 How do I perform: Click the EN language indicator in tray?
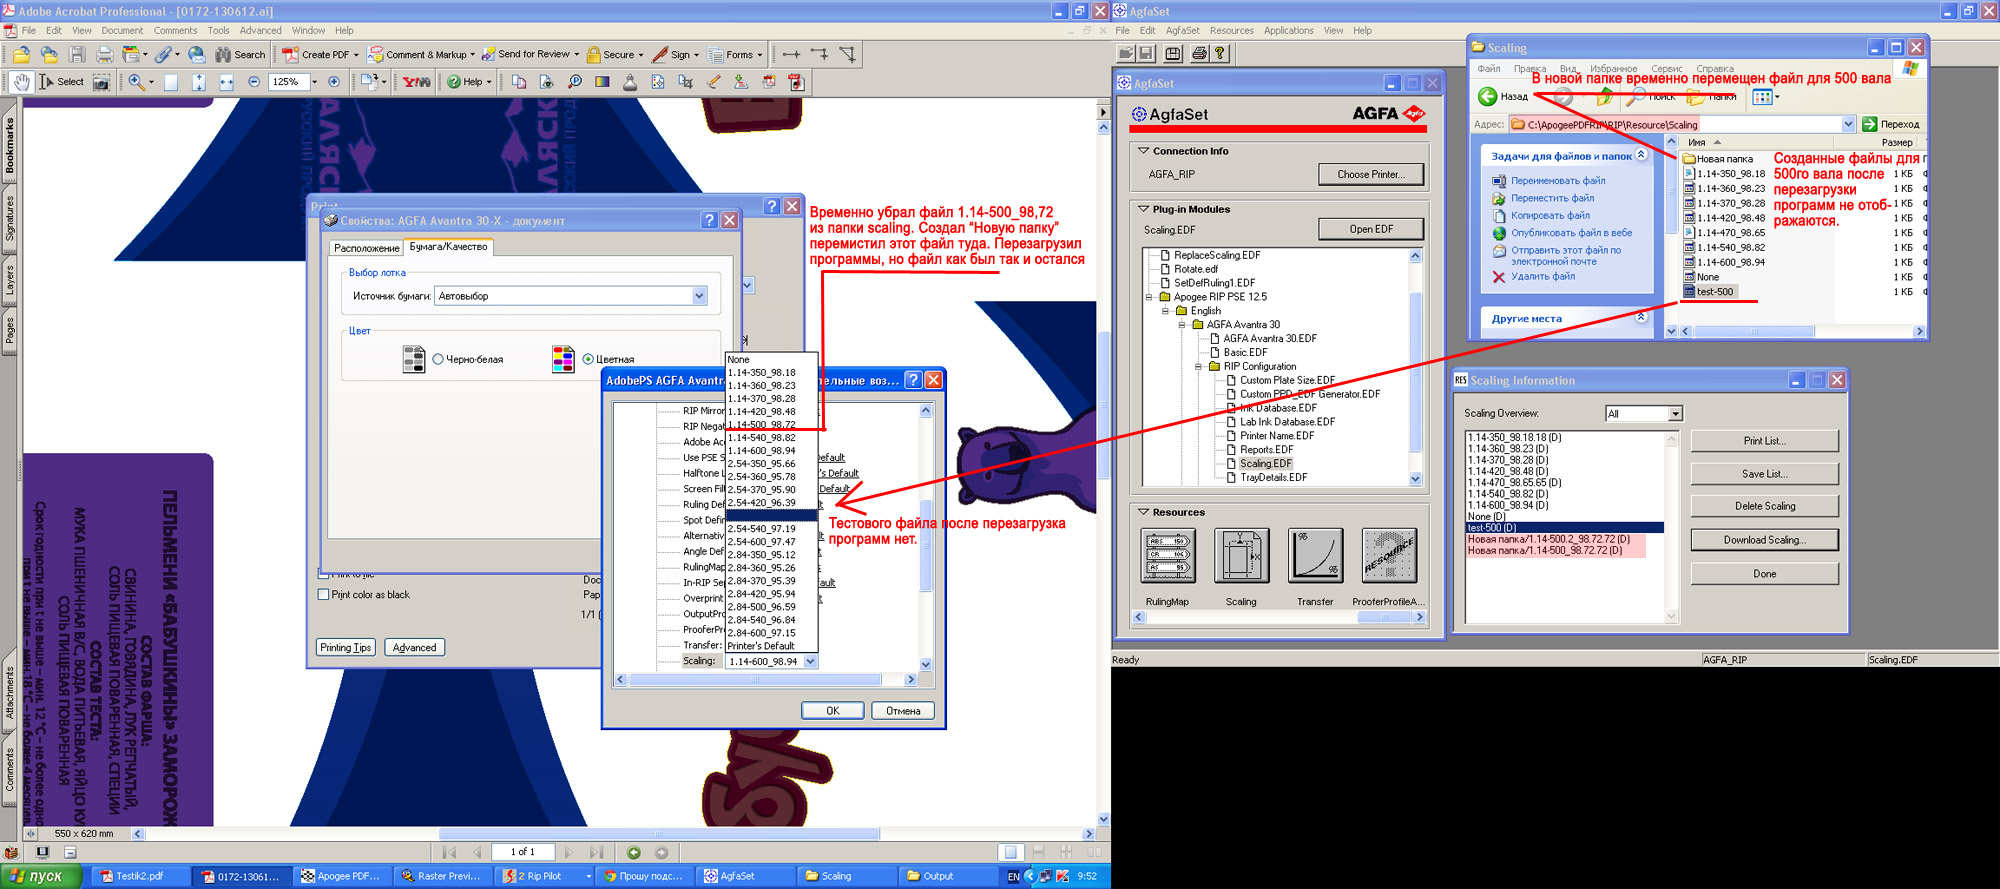point(1013,876)
